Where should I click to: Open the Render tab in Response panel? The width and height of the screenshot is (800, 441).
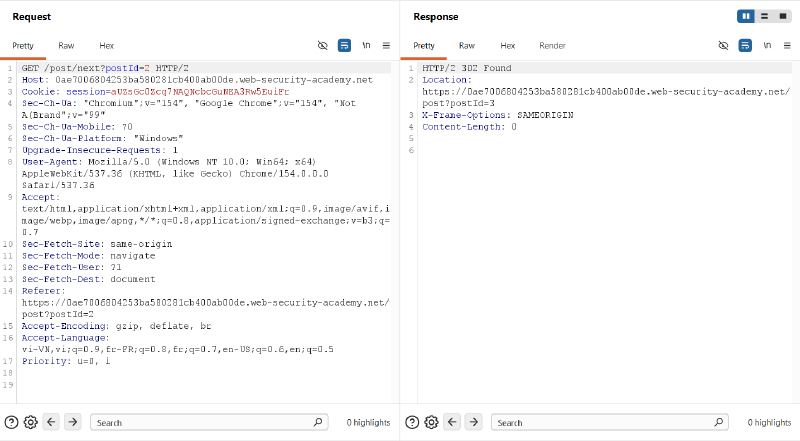553,45
